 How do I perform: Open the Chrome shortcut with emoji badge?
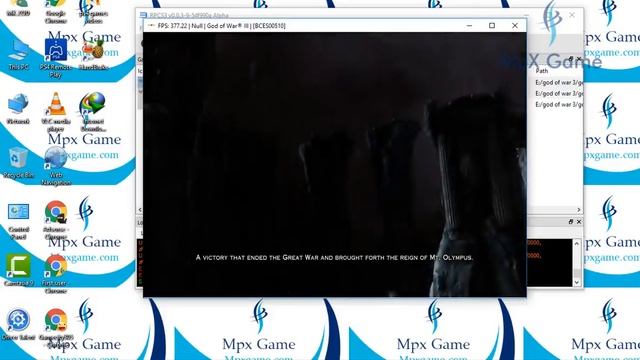pos(56,328)
